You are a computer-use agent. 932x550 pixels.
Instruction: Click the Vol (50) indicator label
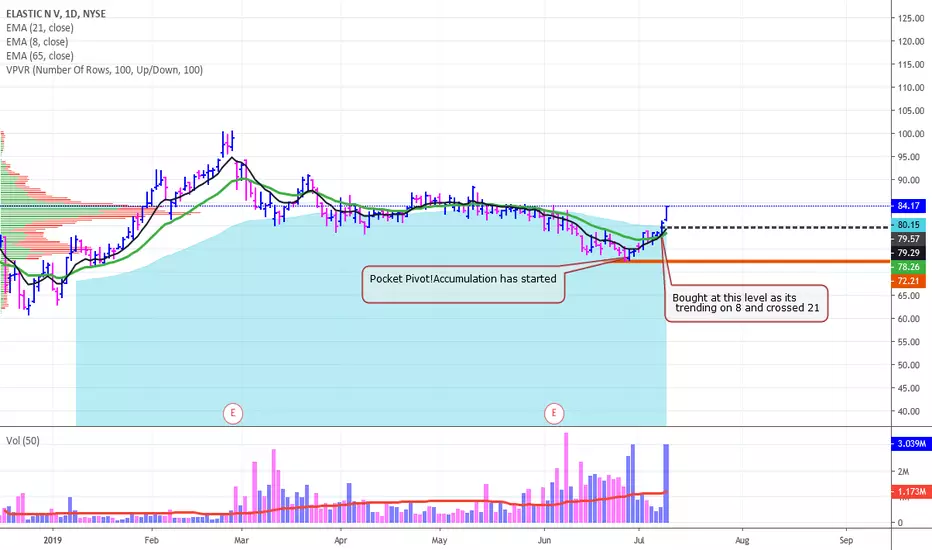pyautogui.click(x=23, y=441)
